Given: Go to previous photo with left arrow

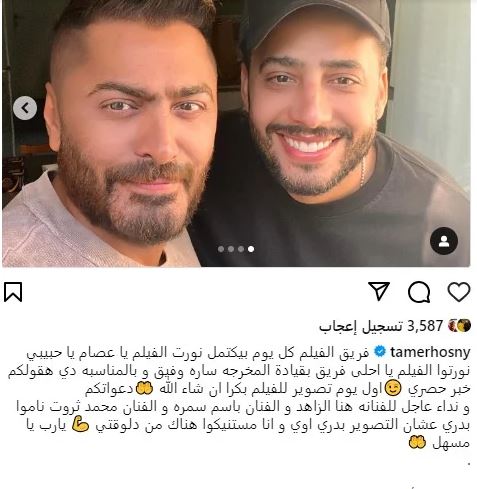Looking at the screenshot, I should click(x=25, y=108).
